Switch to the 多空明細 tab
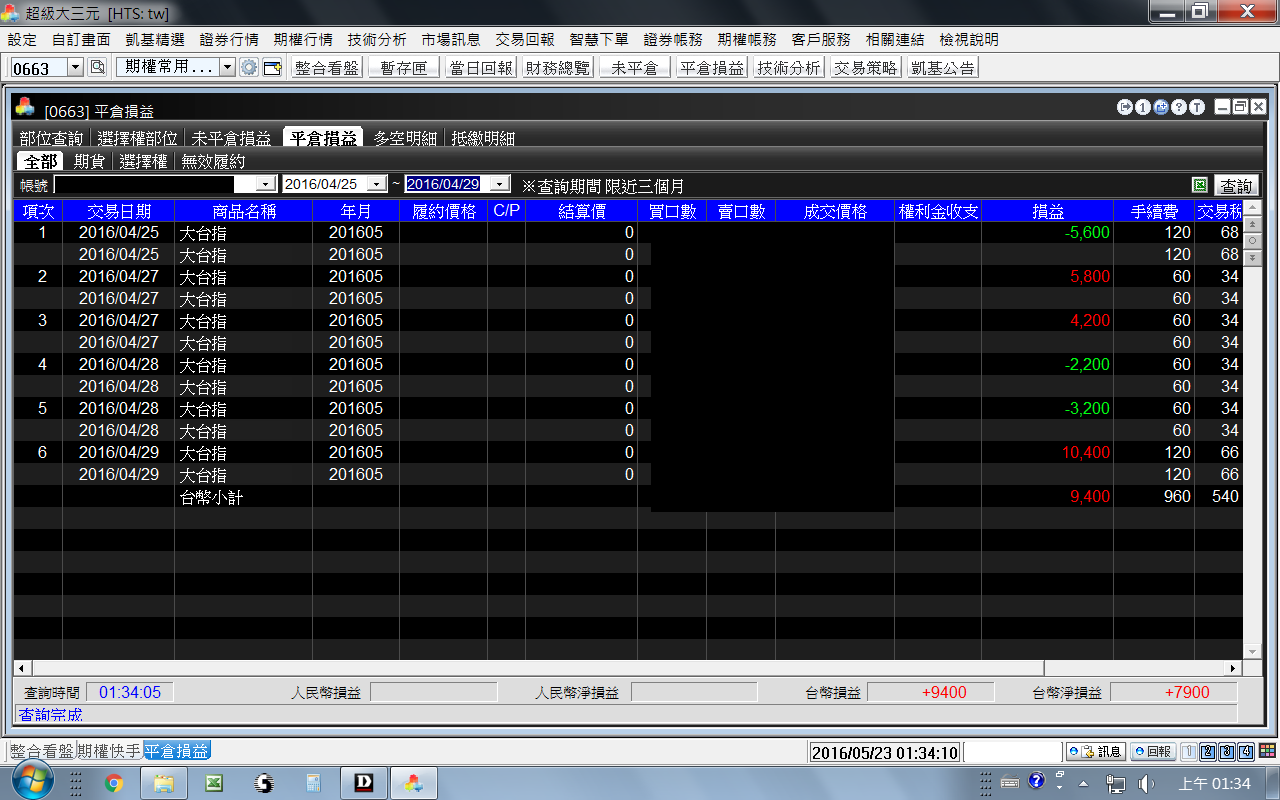The image size is (1280, 800). [405, 138]
